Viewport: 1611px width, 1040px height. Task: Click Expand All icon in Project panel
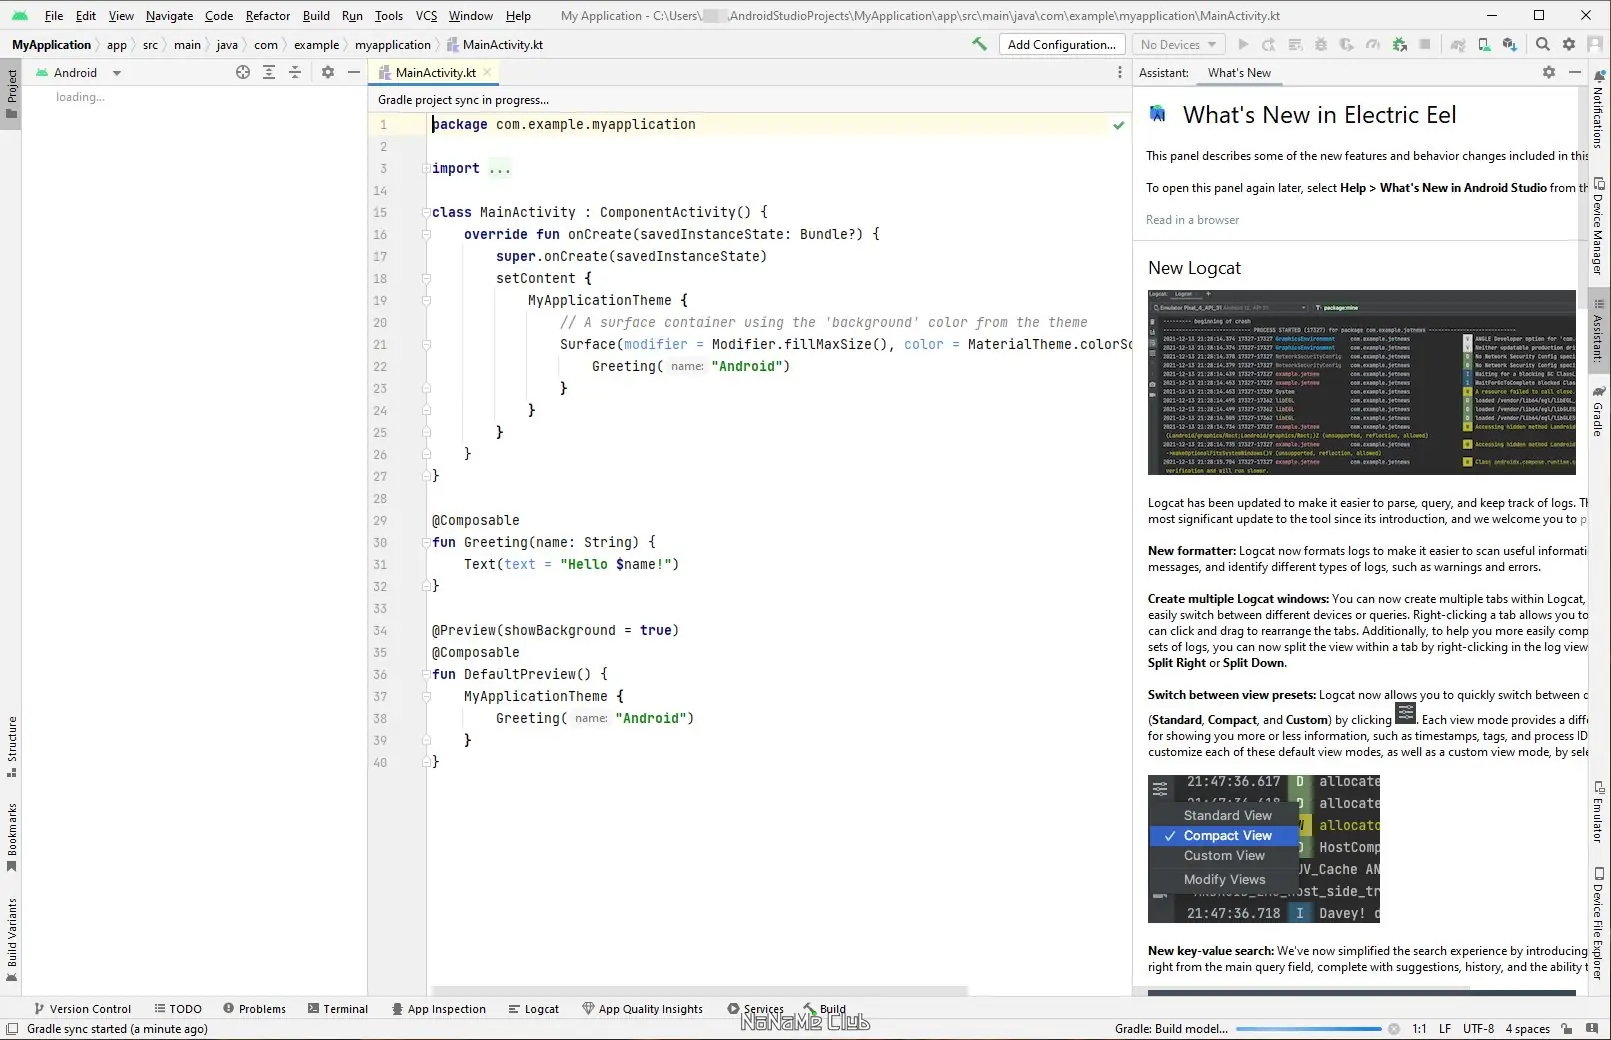click(269, 72)
